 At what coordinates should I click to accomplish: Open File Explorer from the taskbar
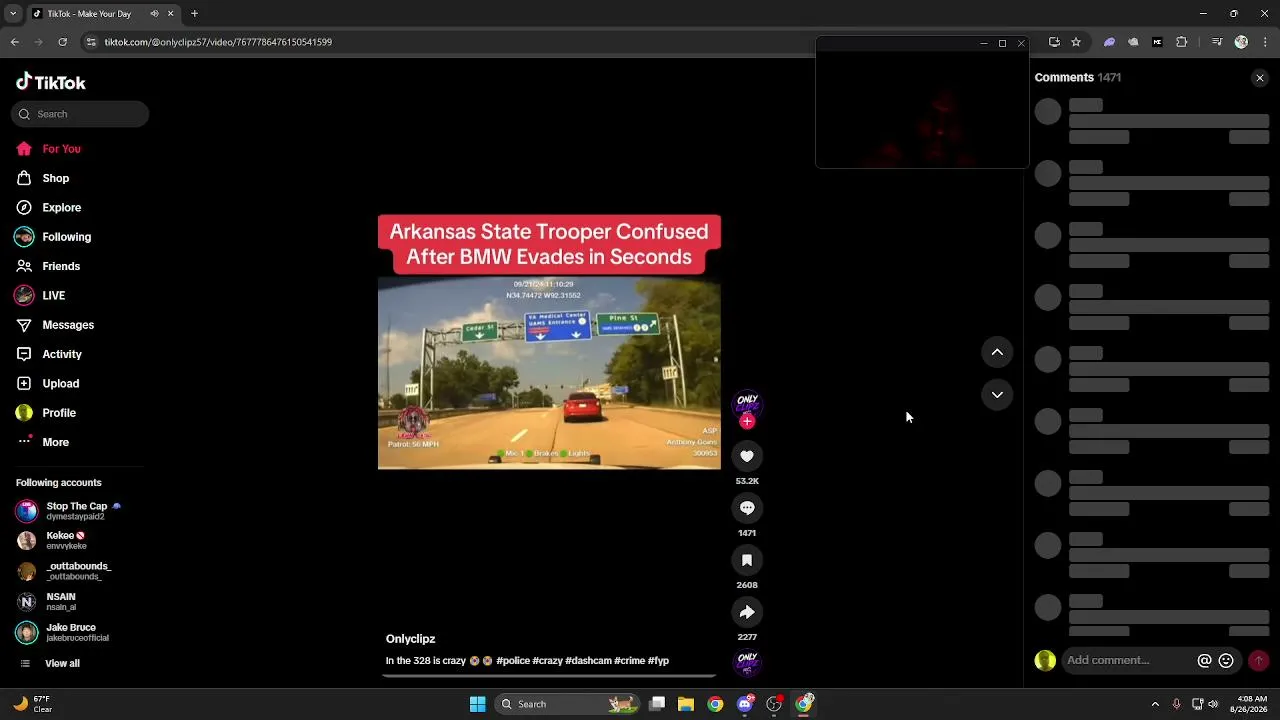tap(686, 704)
